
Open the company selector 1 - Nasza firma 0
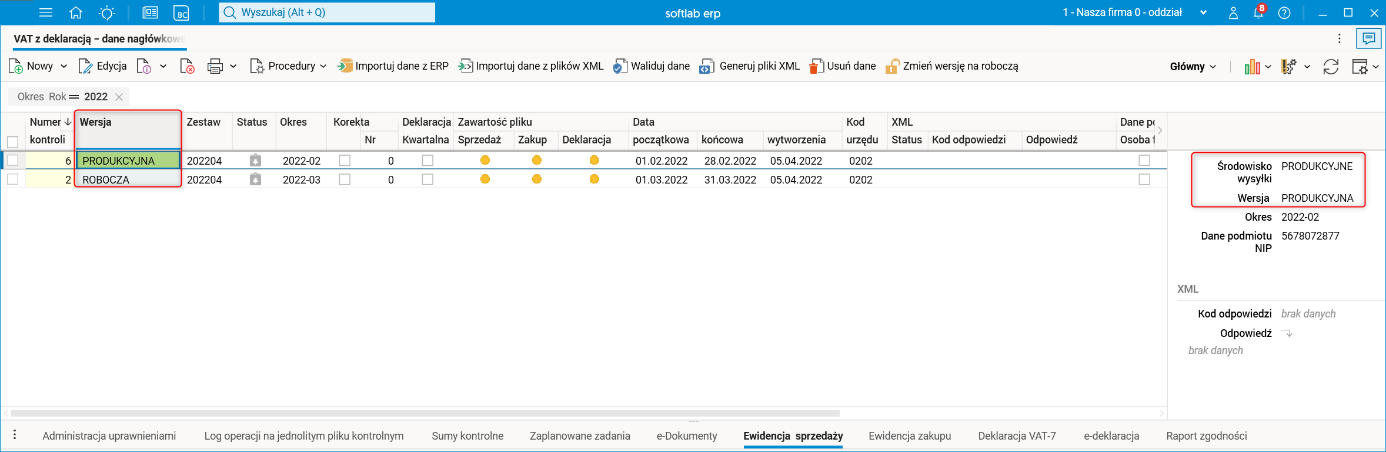tap(1137, 13)
